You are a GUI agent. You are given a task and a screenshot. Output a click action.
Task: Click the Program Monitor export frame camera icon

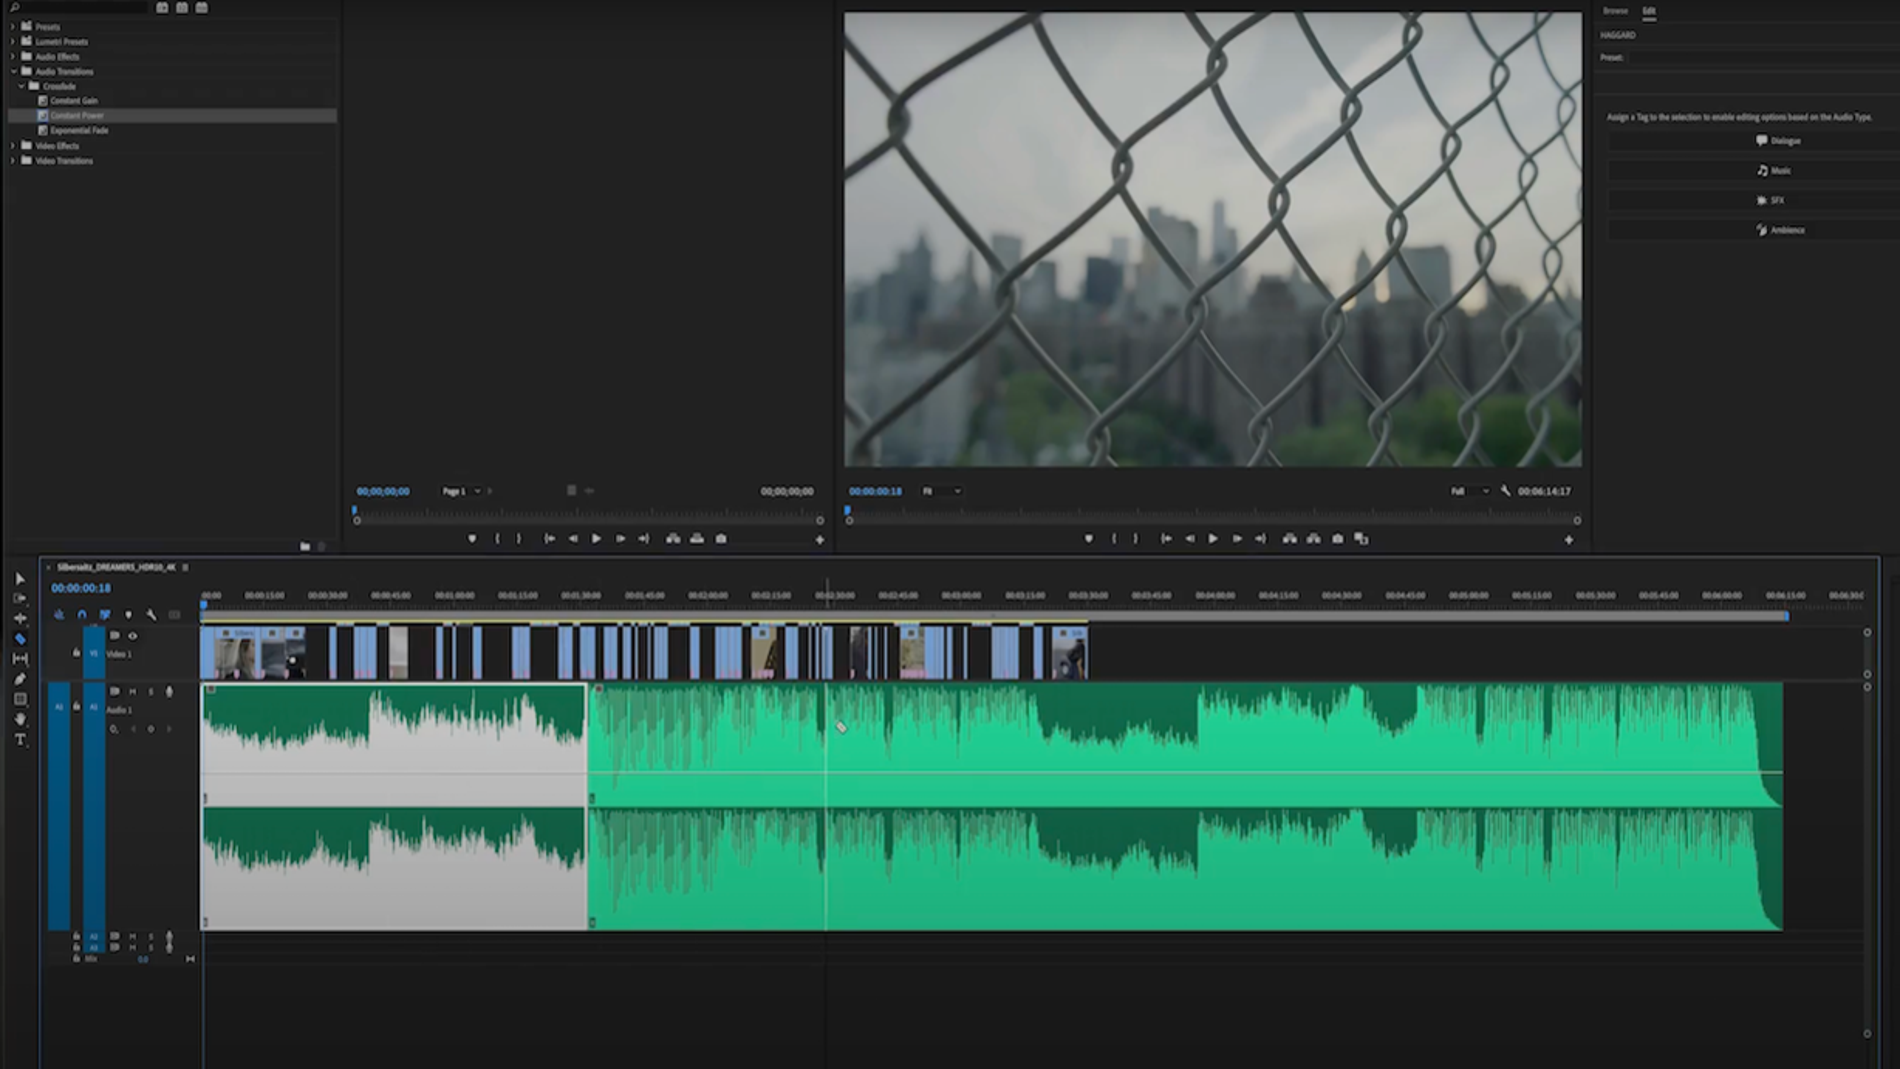pos(1337,539)
